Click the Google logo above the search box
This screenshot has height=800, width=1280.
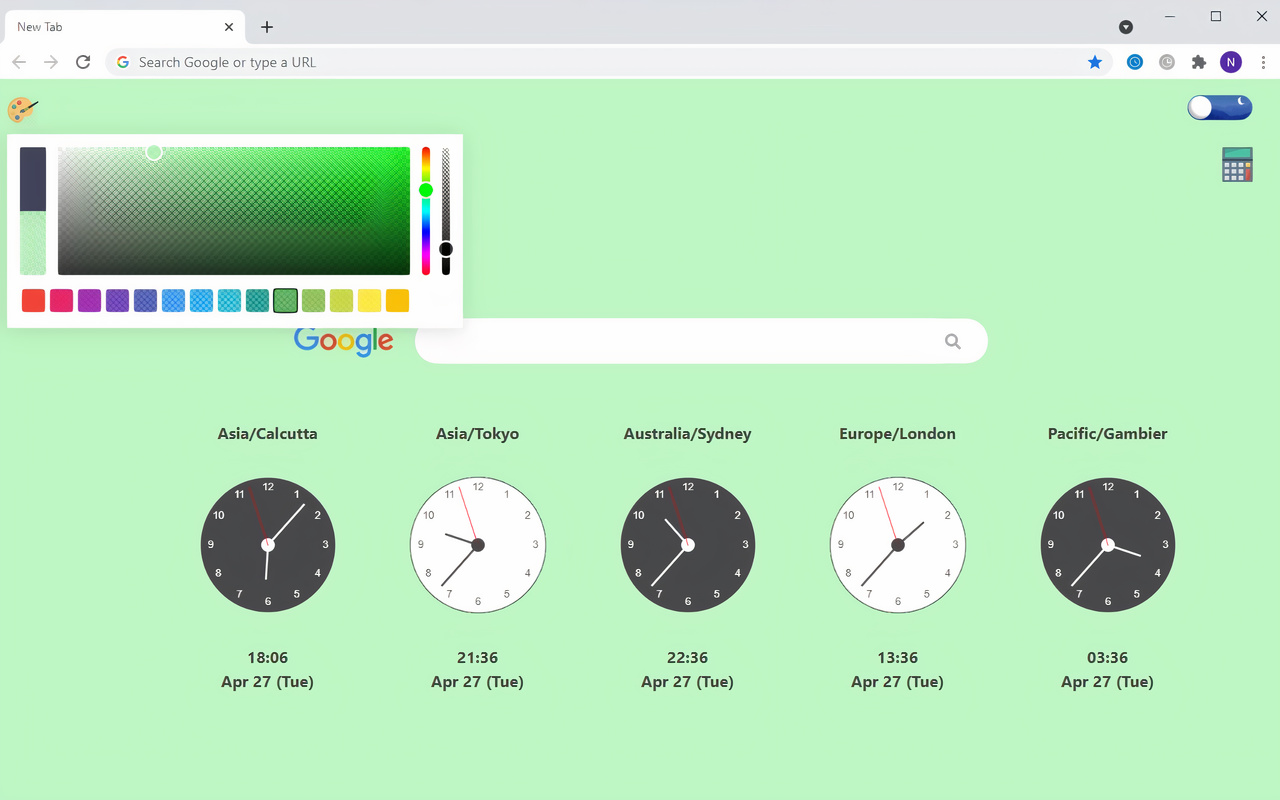343,341
